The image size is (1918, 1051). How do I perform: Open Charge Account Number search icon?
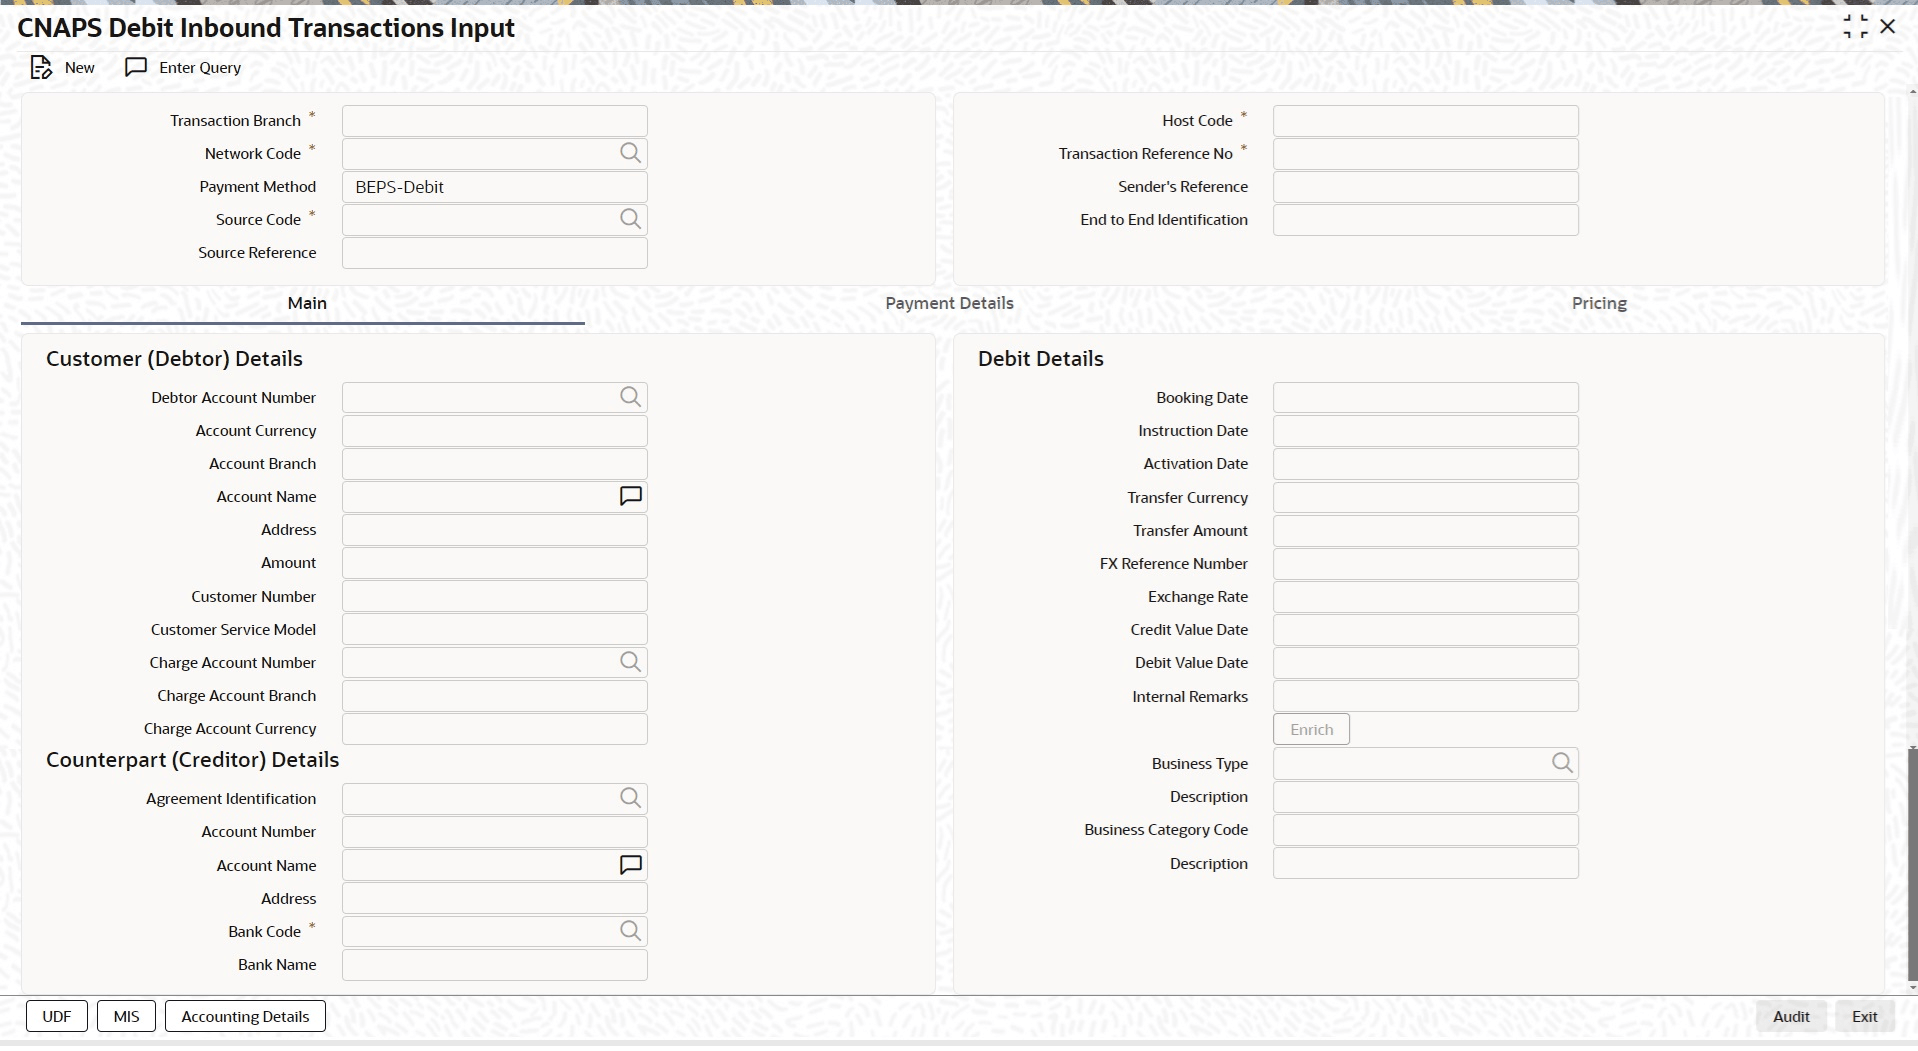(630, 662)
